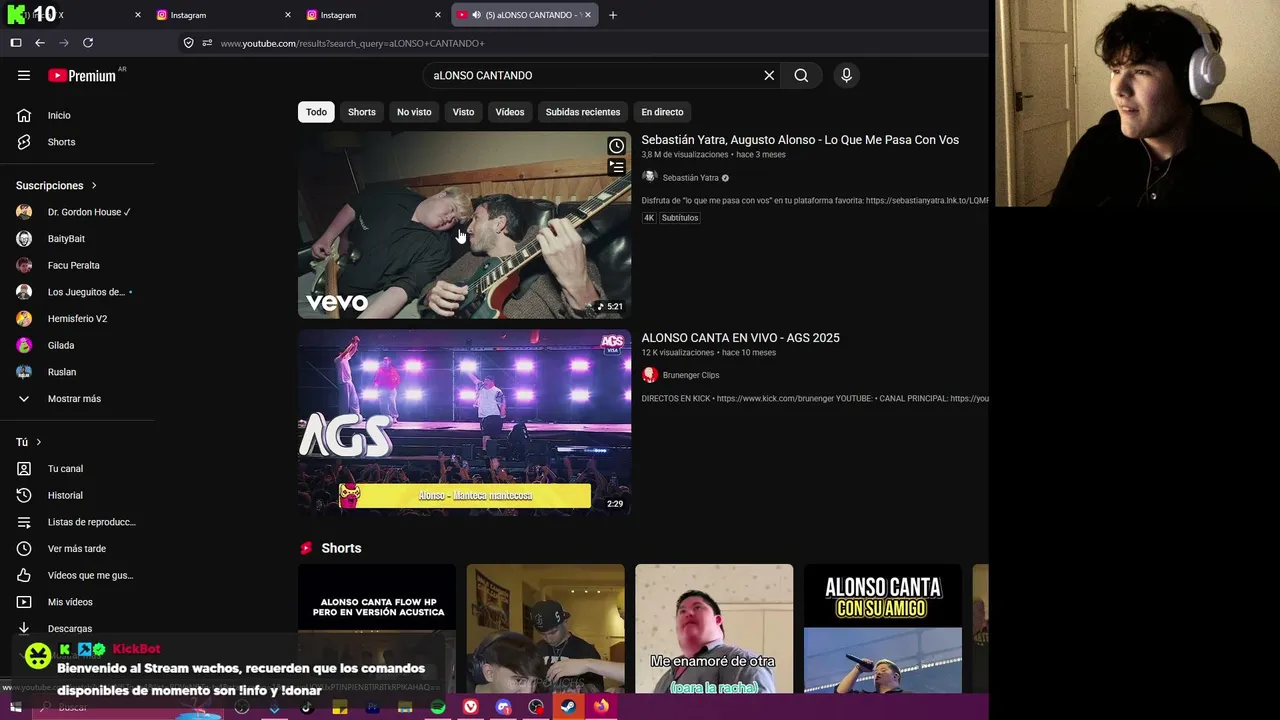Open Ver más tarde in the sidebar
Viewport: 1280px width, 720px height.
(x=78, y=549)
